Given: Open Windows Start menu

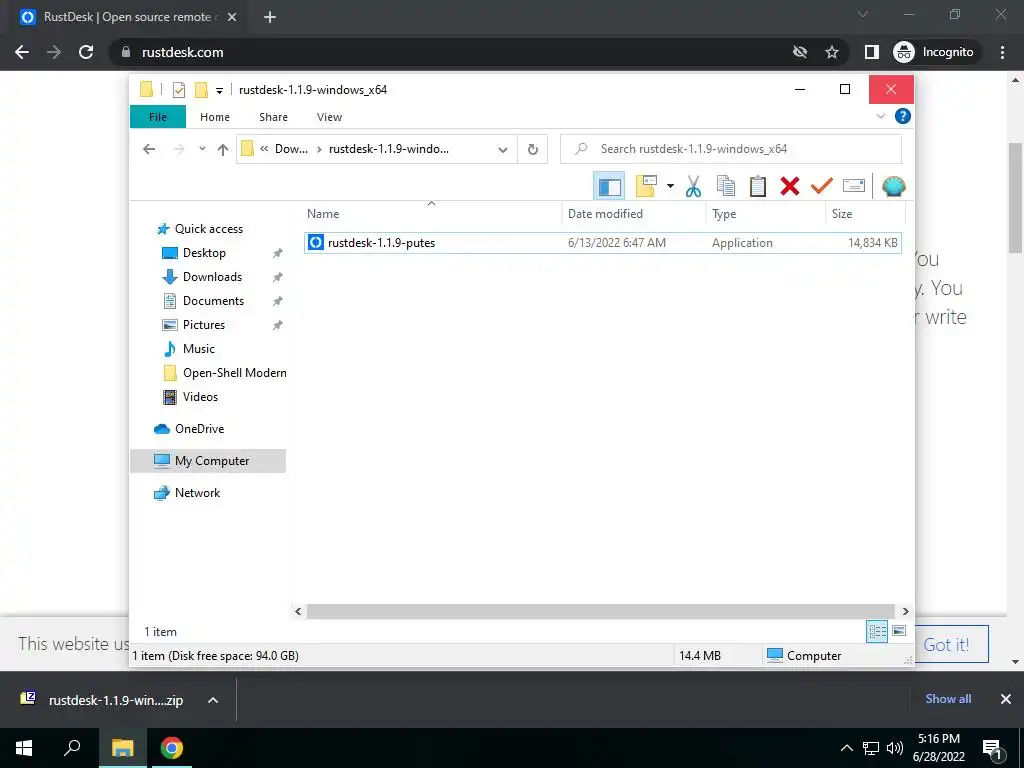Looking at the screenshot, I should [24, 748].
